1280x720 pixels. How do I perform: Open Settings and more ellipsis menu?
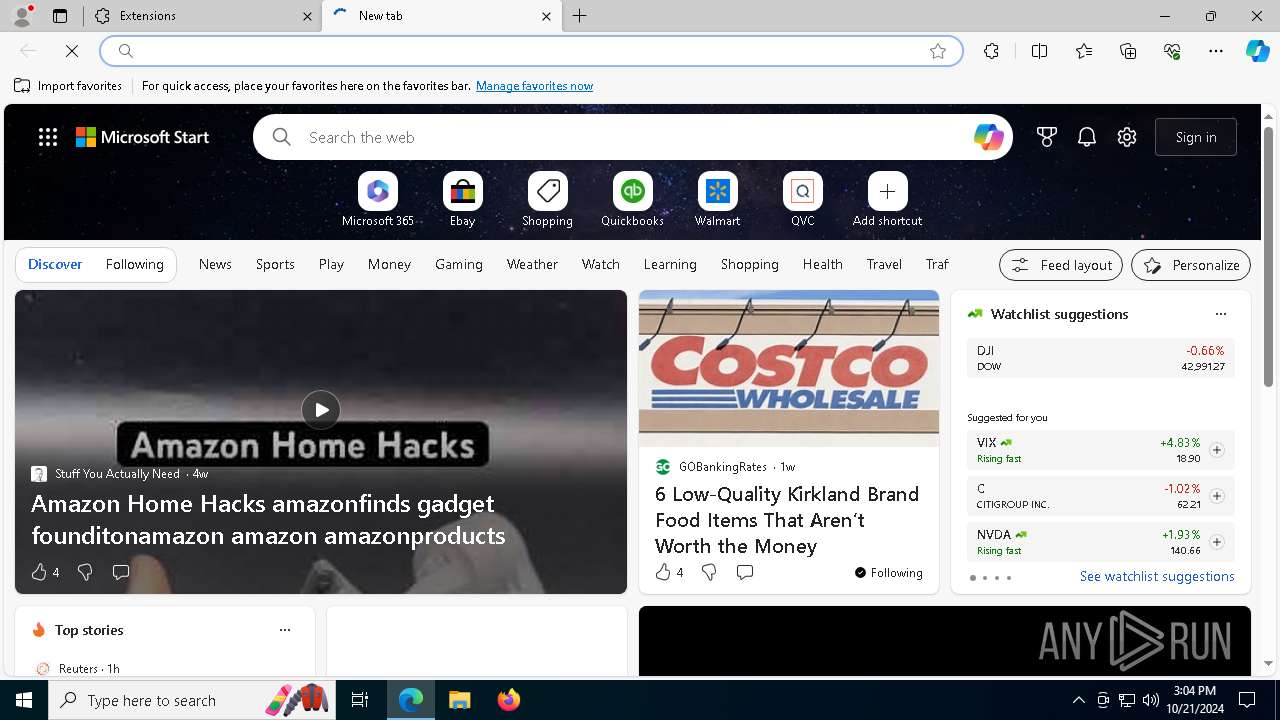[x=1216, y=51]
